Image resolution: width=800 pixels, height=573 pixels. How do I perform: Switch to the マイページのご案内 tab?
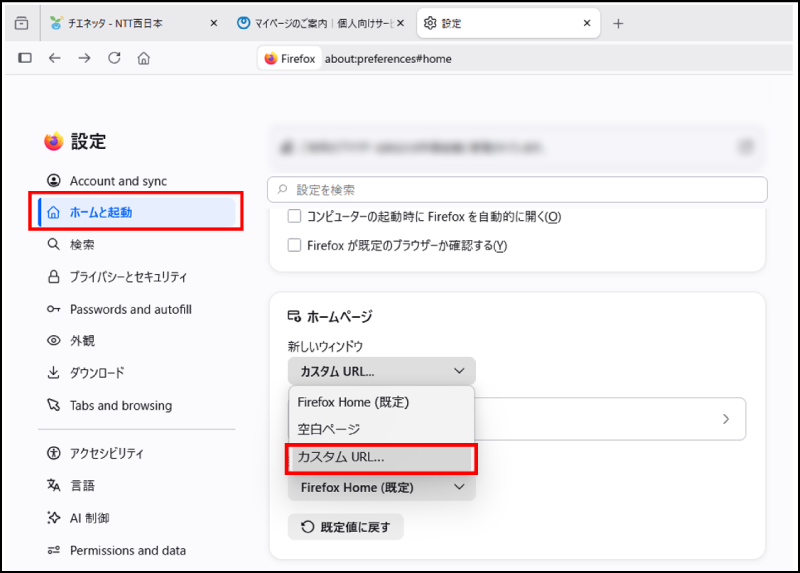[x=321, y=23]
